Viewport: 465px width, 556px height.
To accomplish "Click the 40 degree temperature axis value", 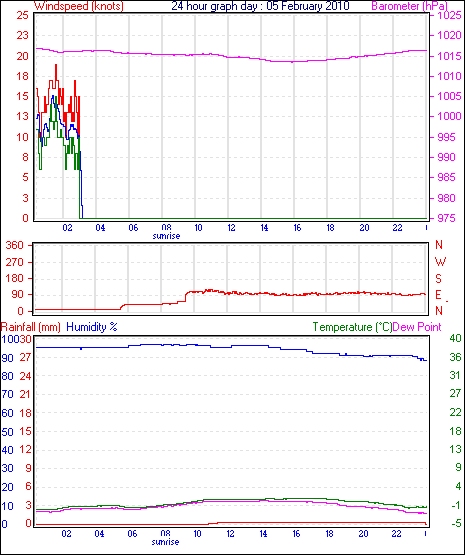I will click(455, 338).
